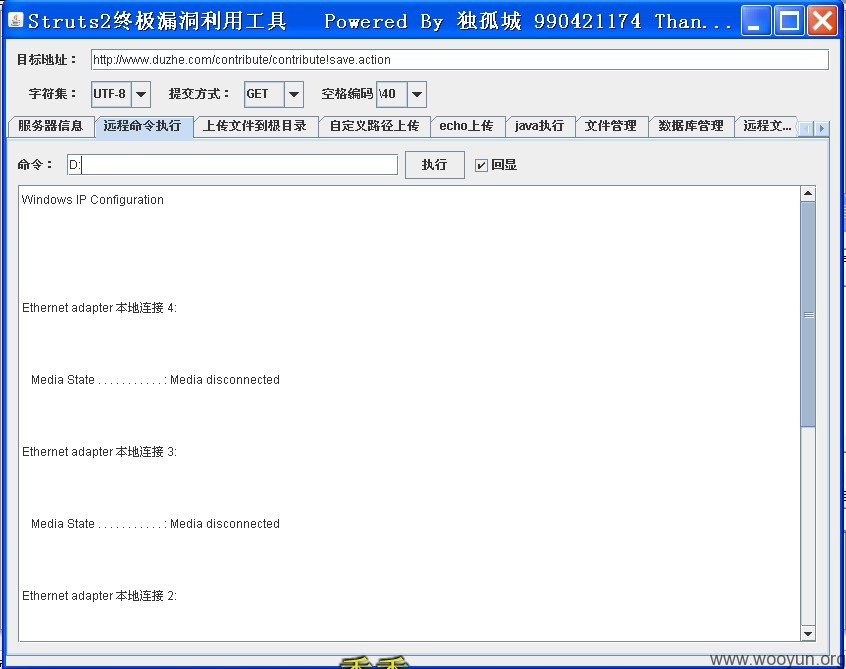
Task: Maximize the Struts2 tool window
Action: click(789, 21)
